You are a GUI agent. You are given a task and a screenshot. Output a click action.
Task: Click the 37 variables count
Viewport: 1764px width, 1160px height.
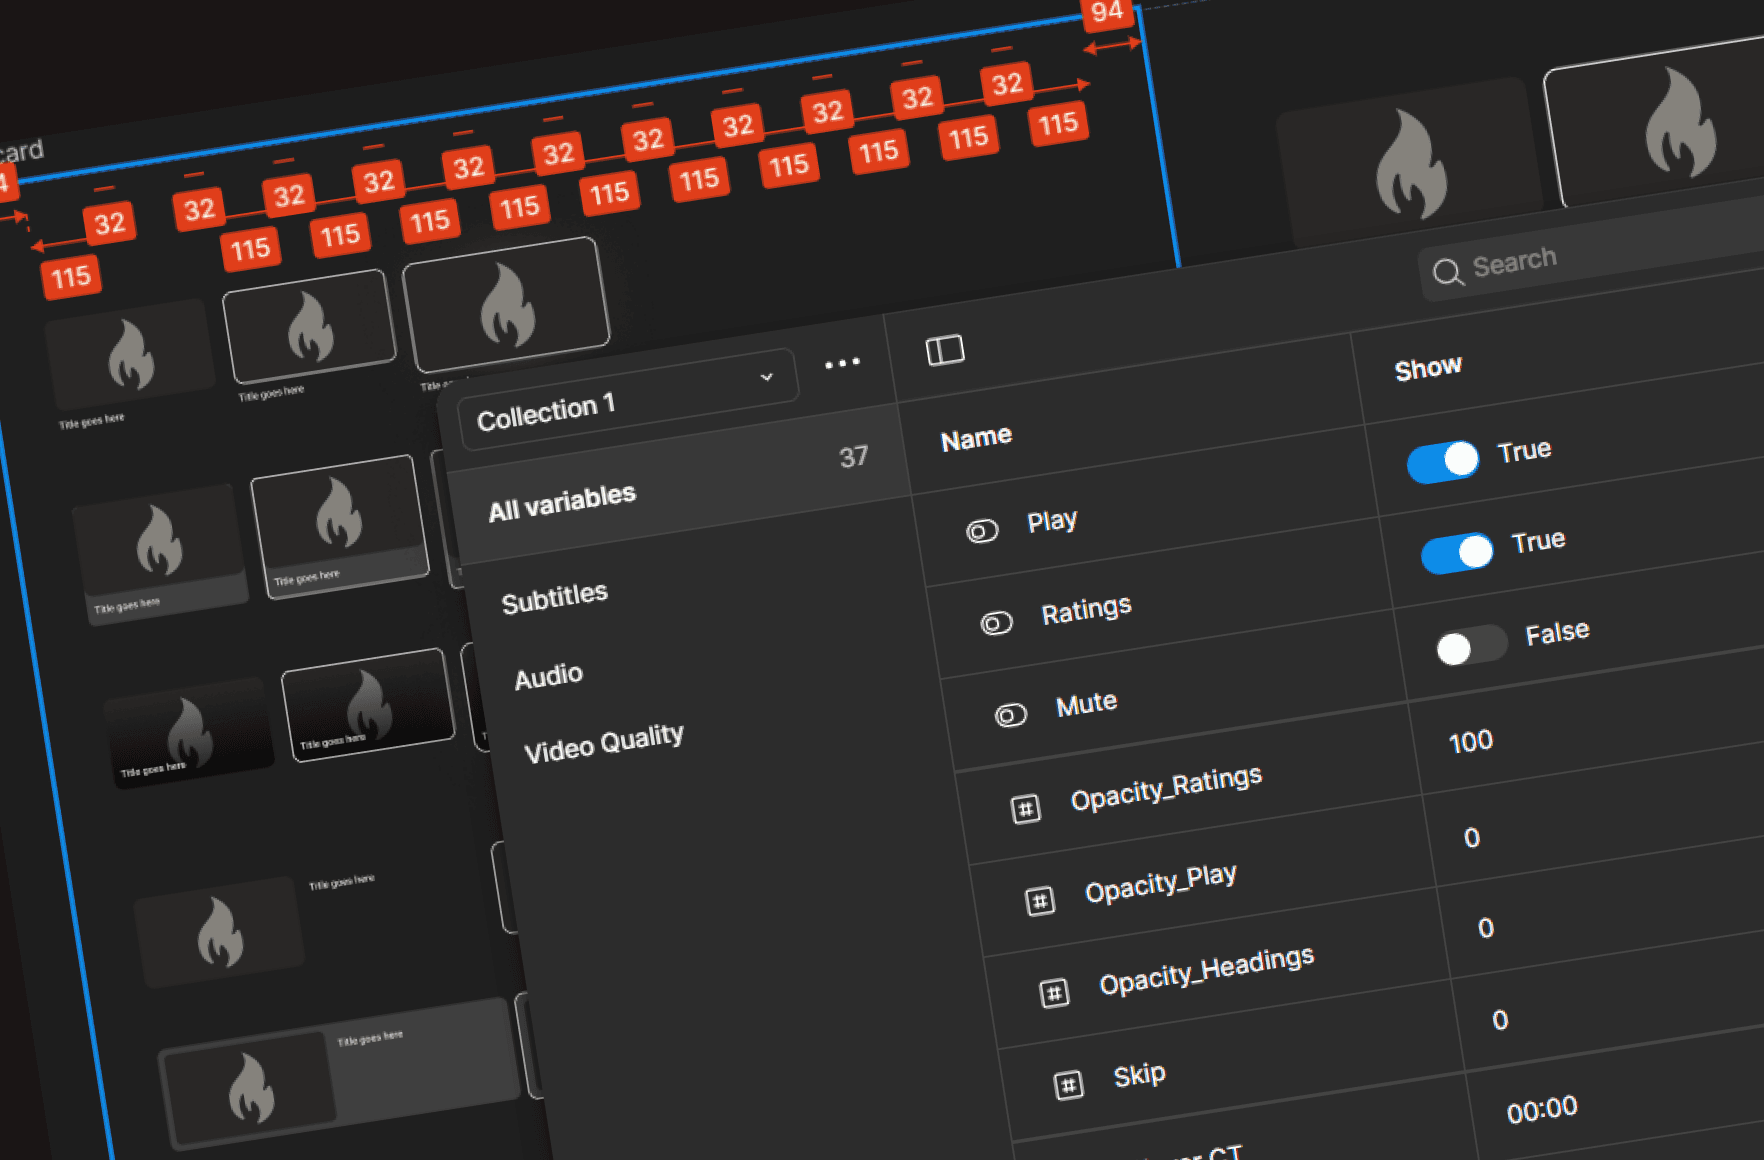point(853,458)
